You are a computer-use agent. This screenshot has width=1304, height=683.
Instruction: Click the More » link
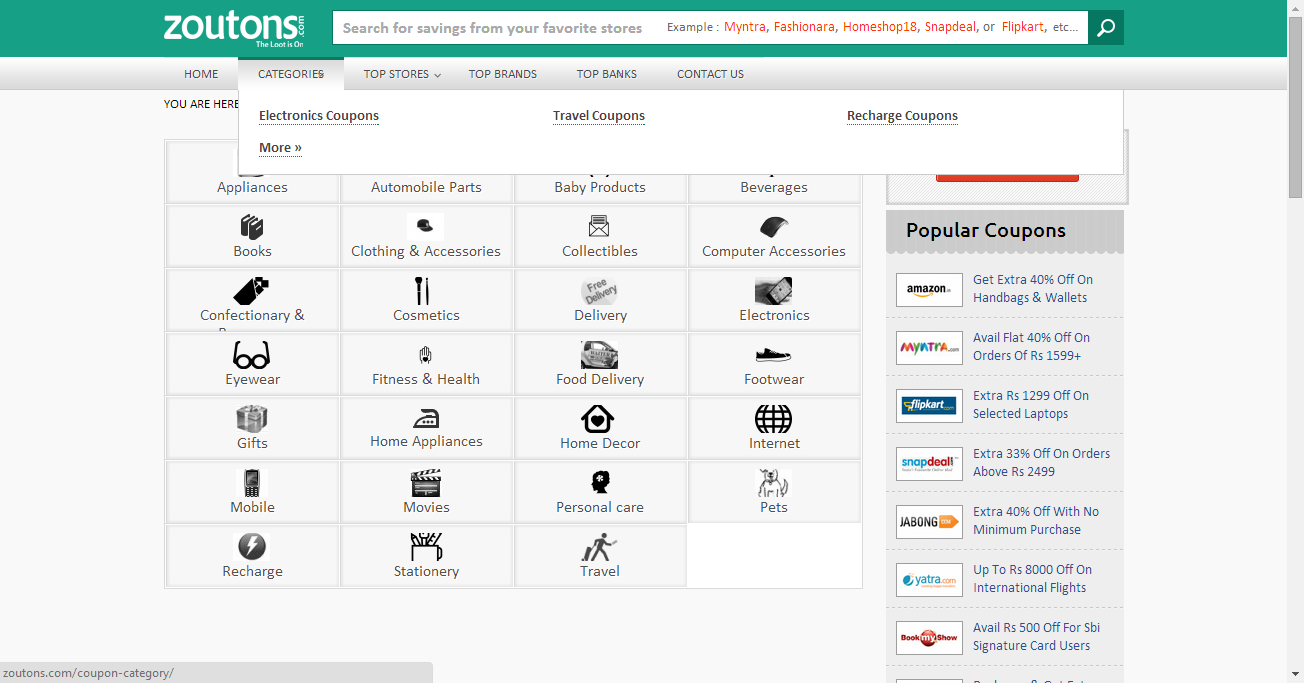pyautogui.click(x=280, y=148)
